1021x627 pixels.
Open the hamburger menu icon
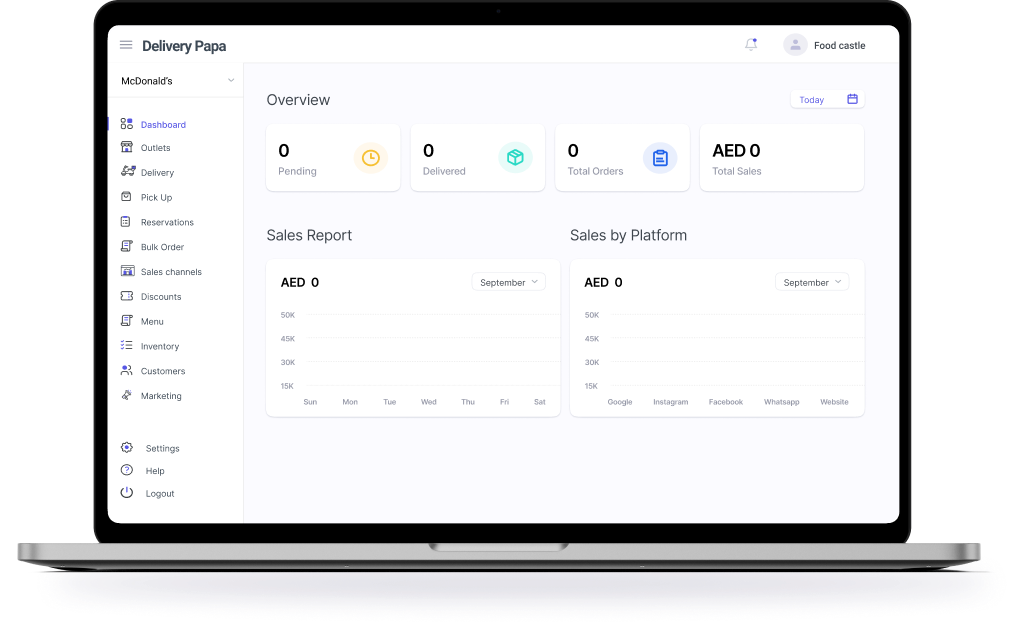pos(126,45)
